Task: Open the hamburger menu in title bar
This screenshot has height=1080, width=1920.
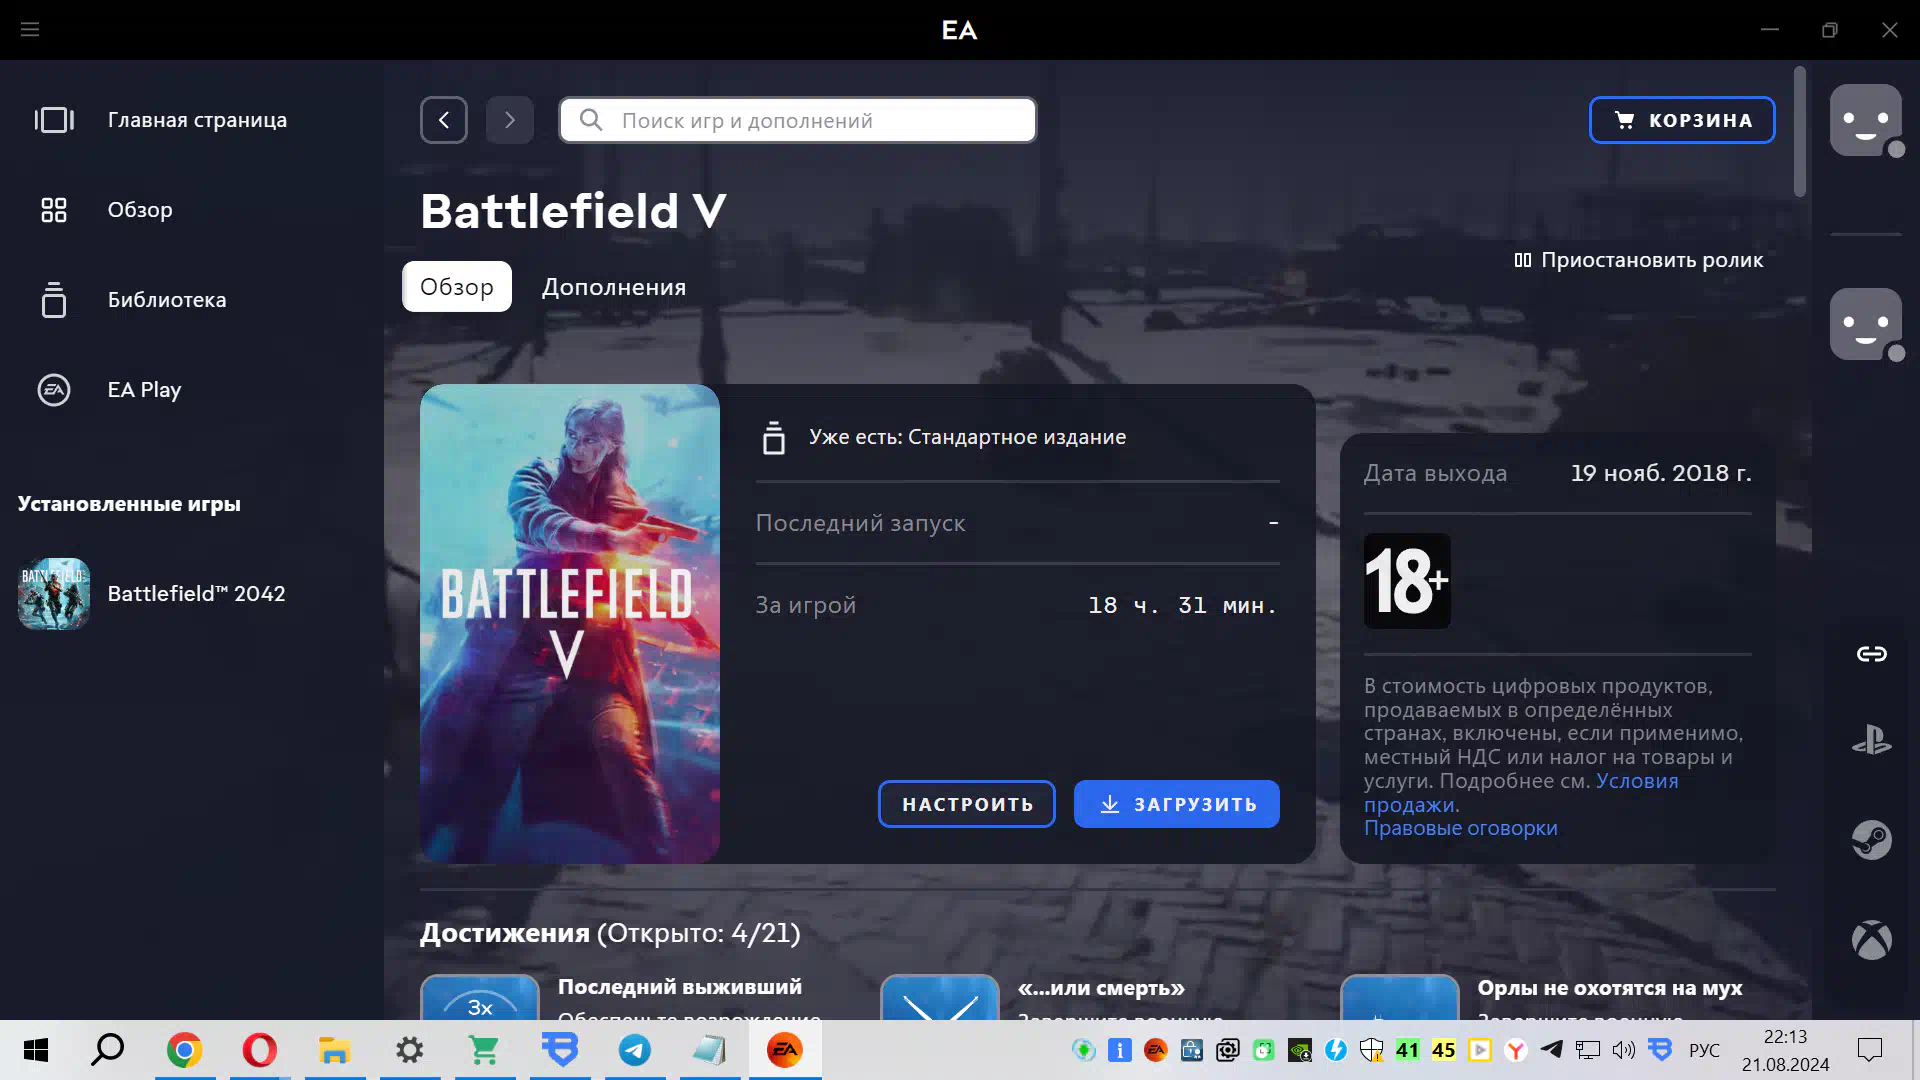Action: [x=30, y=29]
